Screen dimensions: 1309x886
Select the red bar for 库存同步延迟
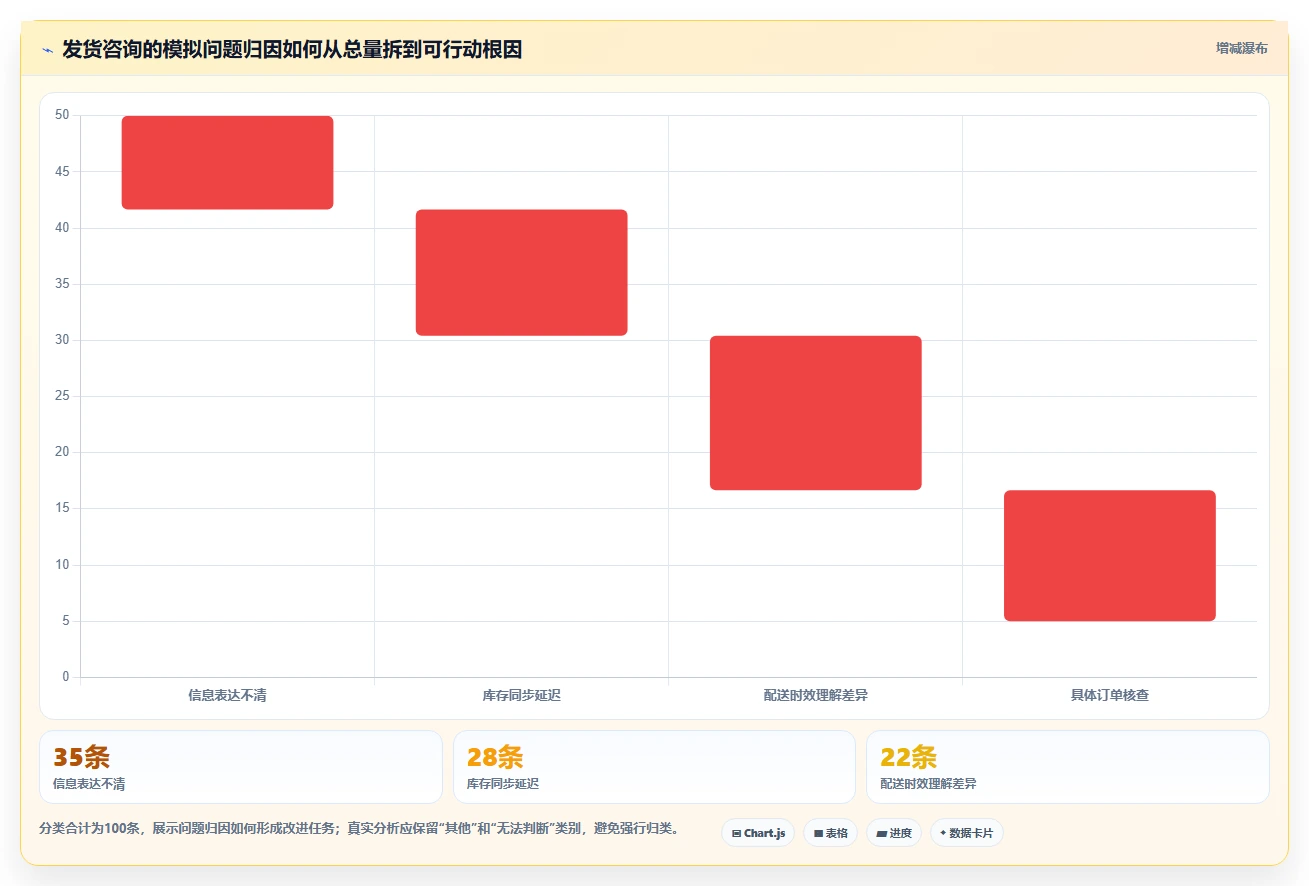521,273
